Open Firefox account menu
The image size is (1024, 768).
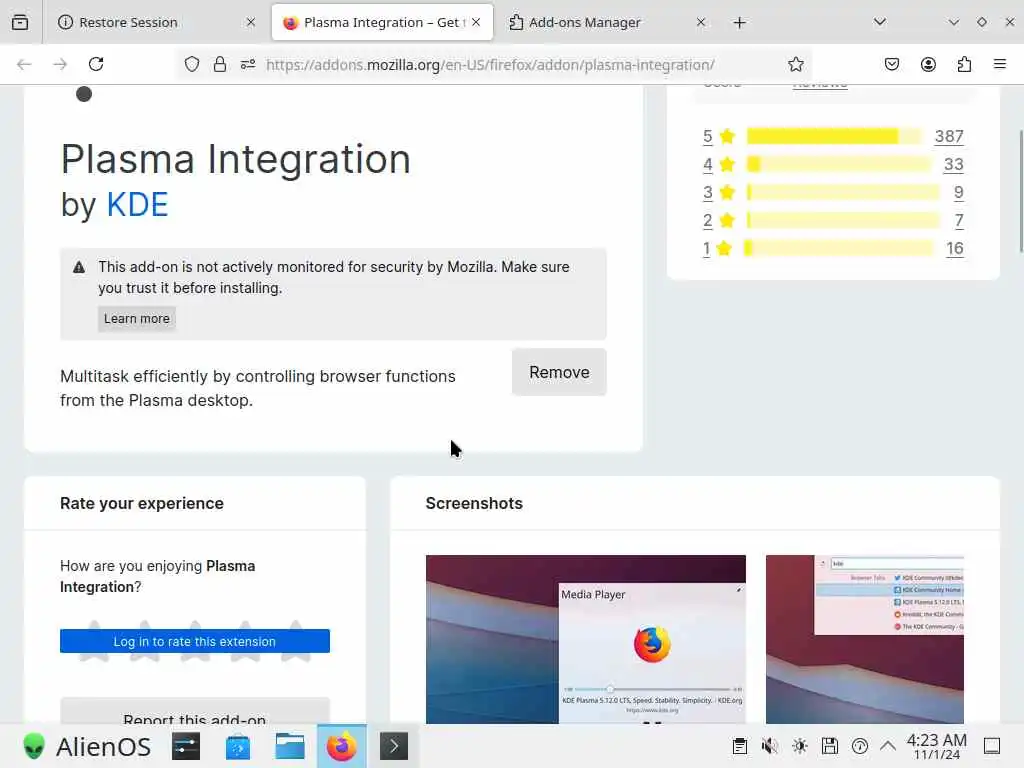tap(928, 64)
